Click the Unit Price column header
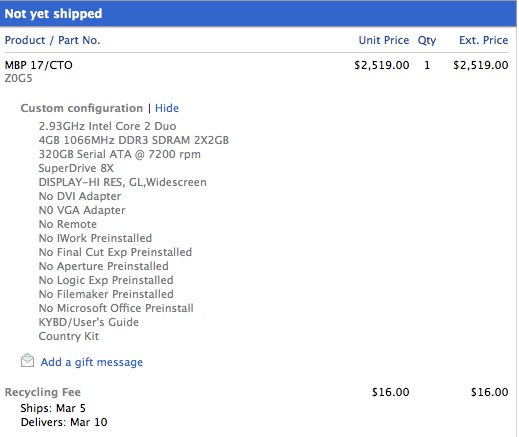 click(384, 40)
